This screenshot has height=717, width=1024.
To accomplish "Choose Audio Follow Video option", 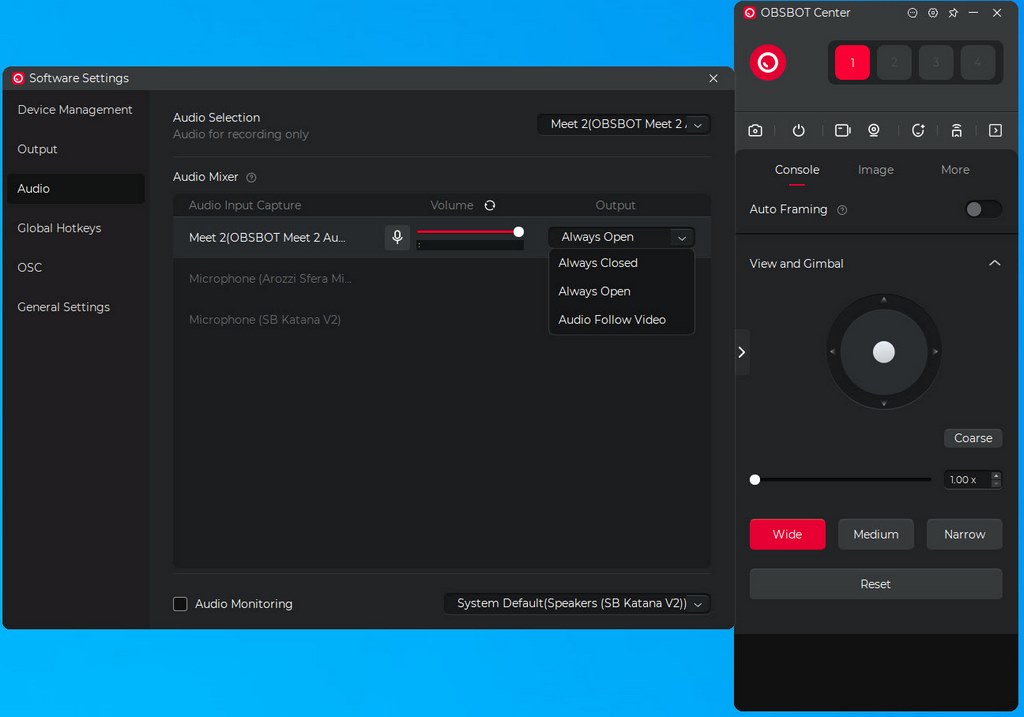I will [621, 320].
